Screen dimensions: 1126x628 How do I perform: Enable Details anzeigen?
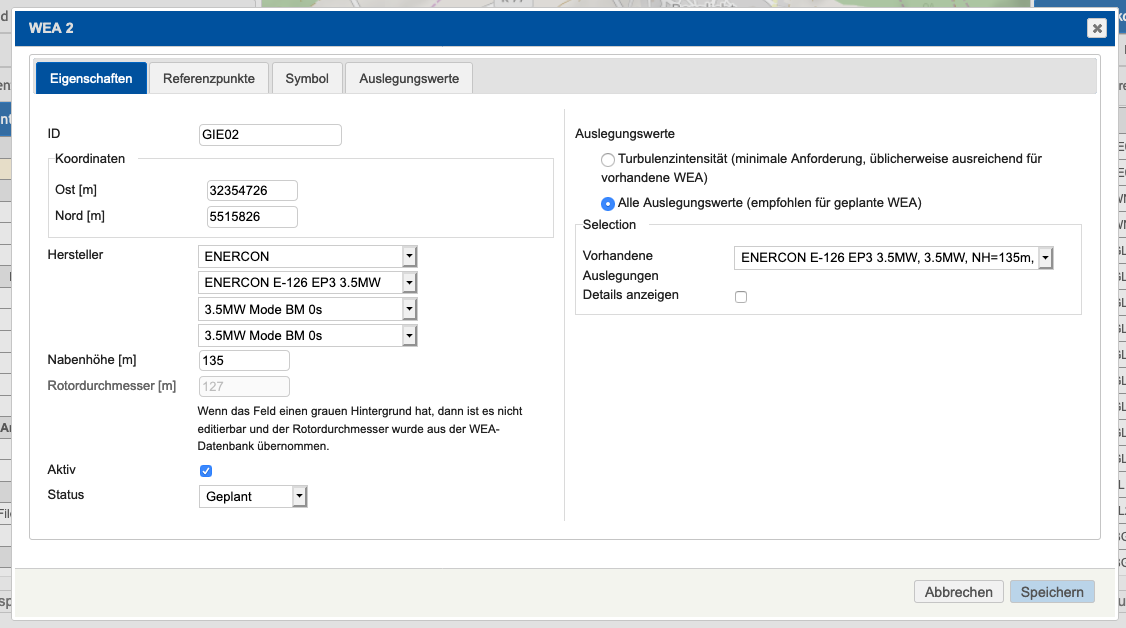pos(741,296)
